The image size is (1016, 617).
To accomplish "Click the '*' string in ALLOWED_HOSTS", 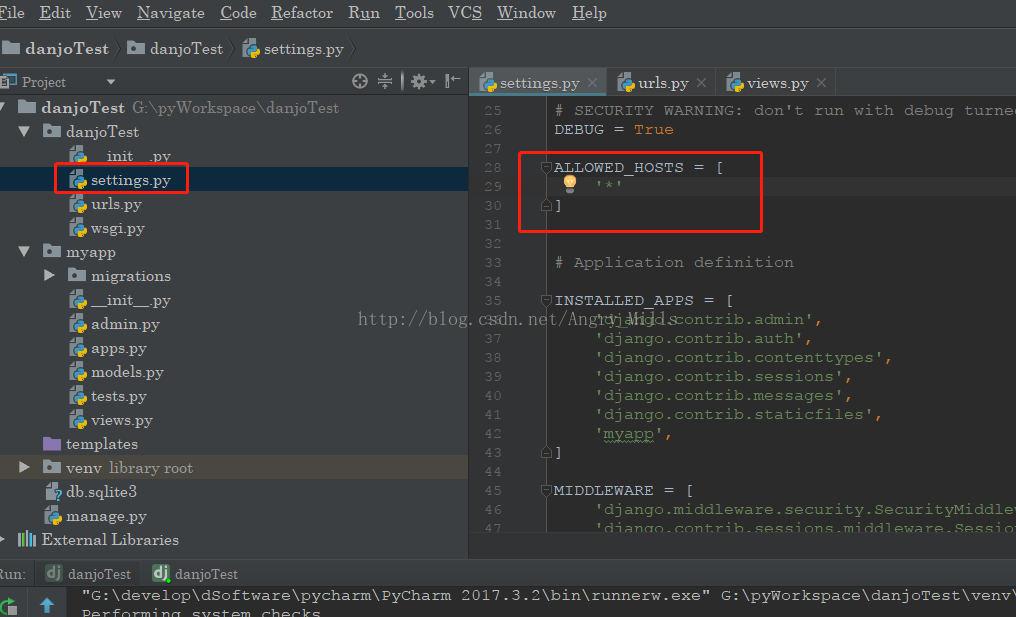I will (x=608, y=186).
